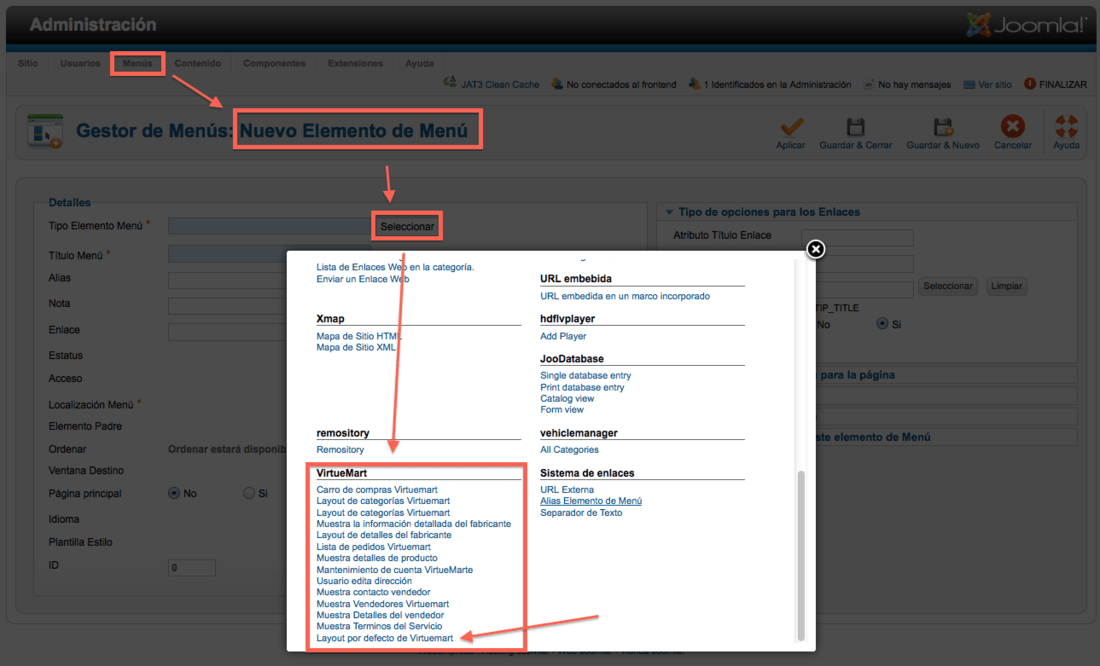Open the Extensiones menu
Image resolution: width=1100 pixels, height=666 pixels.
(356, 63)
